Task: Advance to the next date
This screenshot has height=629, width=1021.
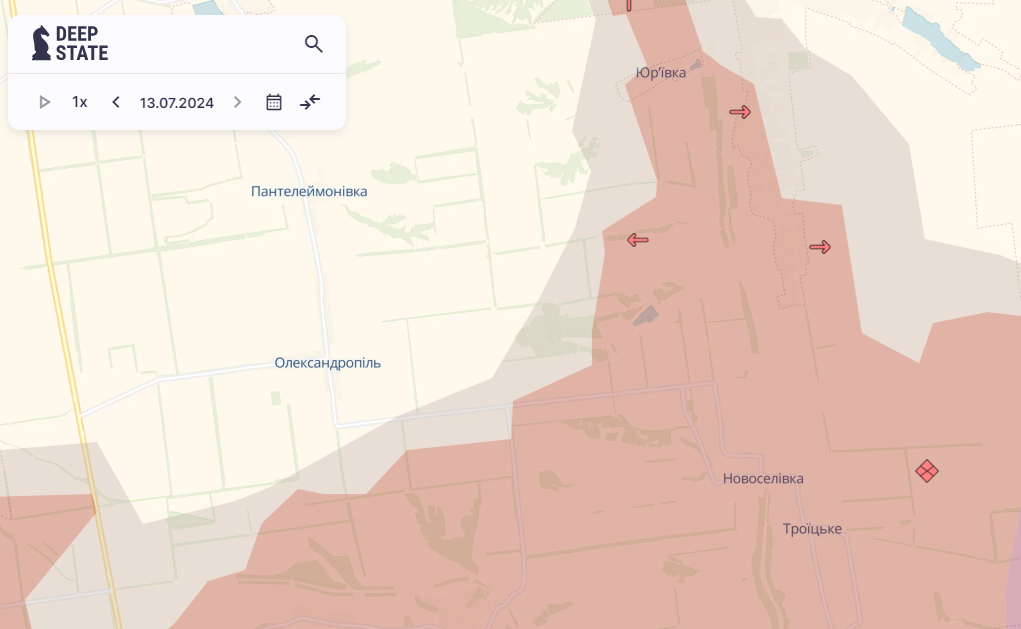Action: pos(237,102)
